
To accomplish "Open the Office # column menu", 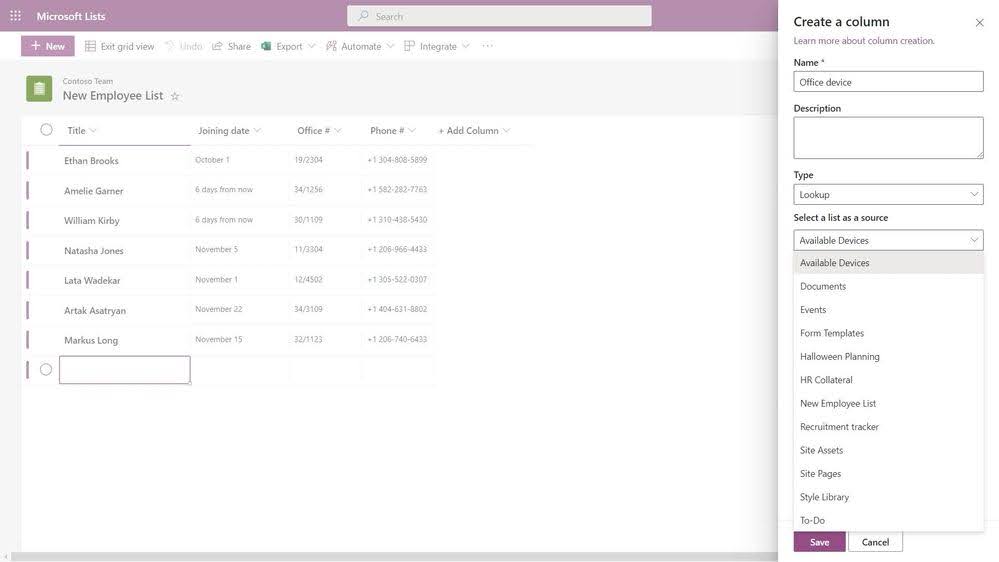I will click(x=319, y=131).
